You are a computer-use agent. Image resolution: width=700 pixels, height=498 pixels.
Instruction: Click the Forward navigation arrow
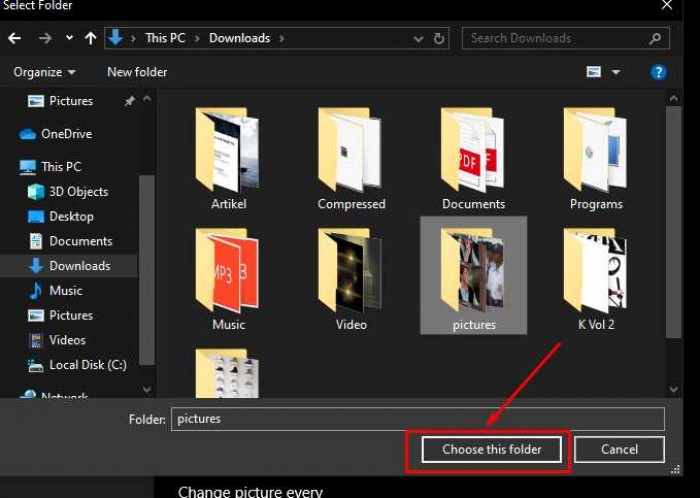pyautogui.click(x=45, y=38)
